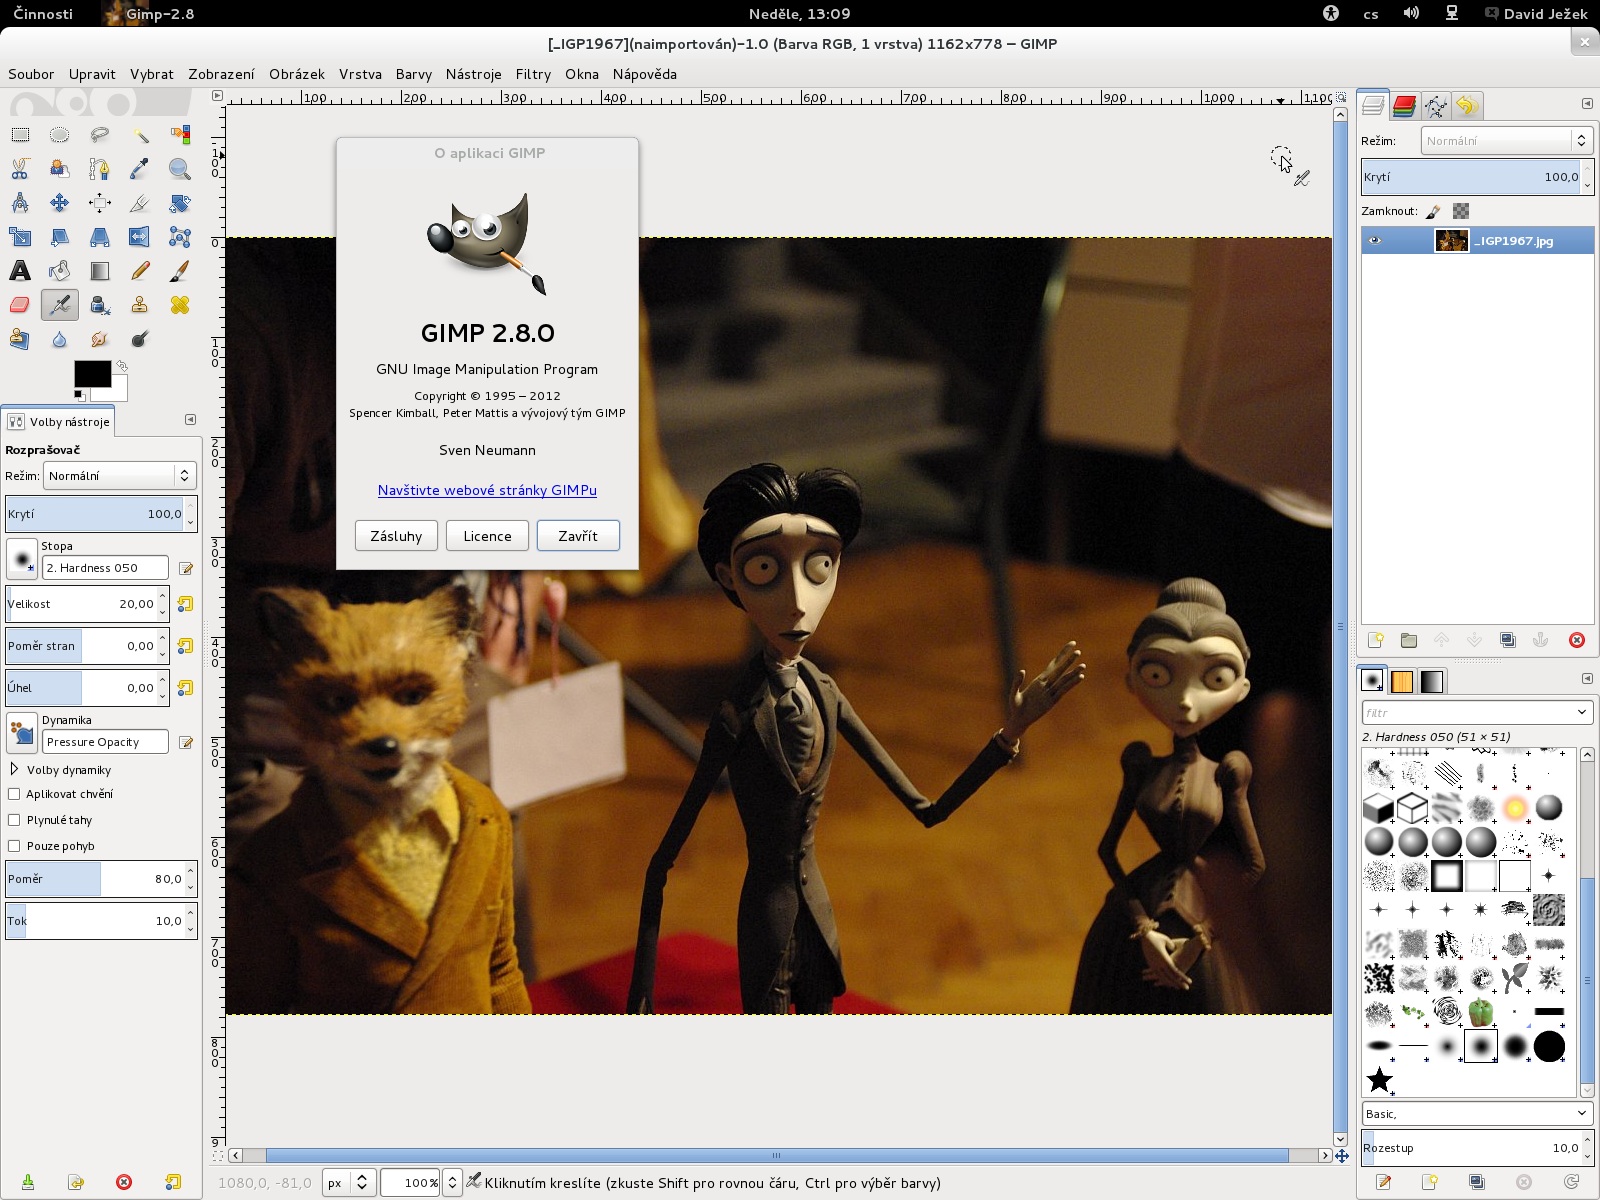
Task: Select the Fuzzy Select magic wand tool
Action: click(140, 135)
